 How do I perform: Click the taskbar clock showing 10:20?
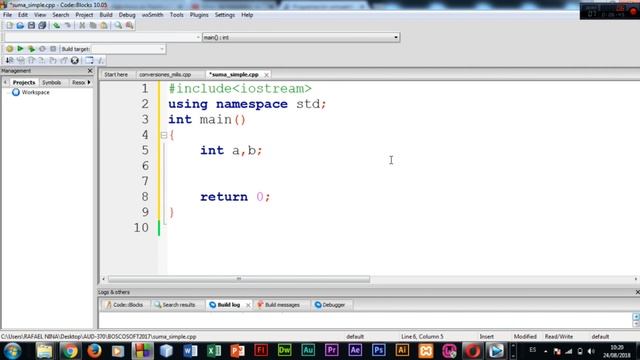(x=617, y=351)
